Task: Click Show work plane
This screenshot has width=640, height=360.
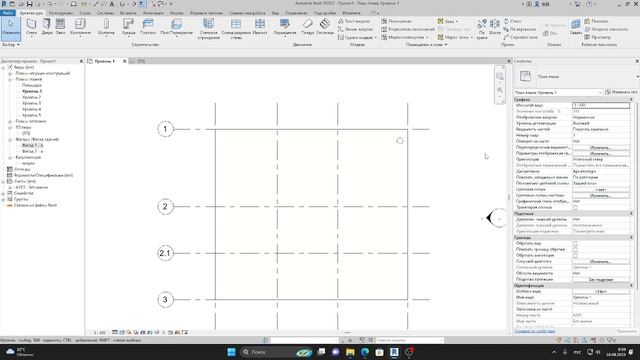Action: [x=596, y=21]
